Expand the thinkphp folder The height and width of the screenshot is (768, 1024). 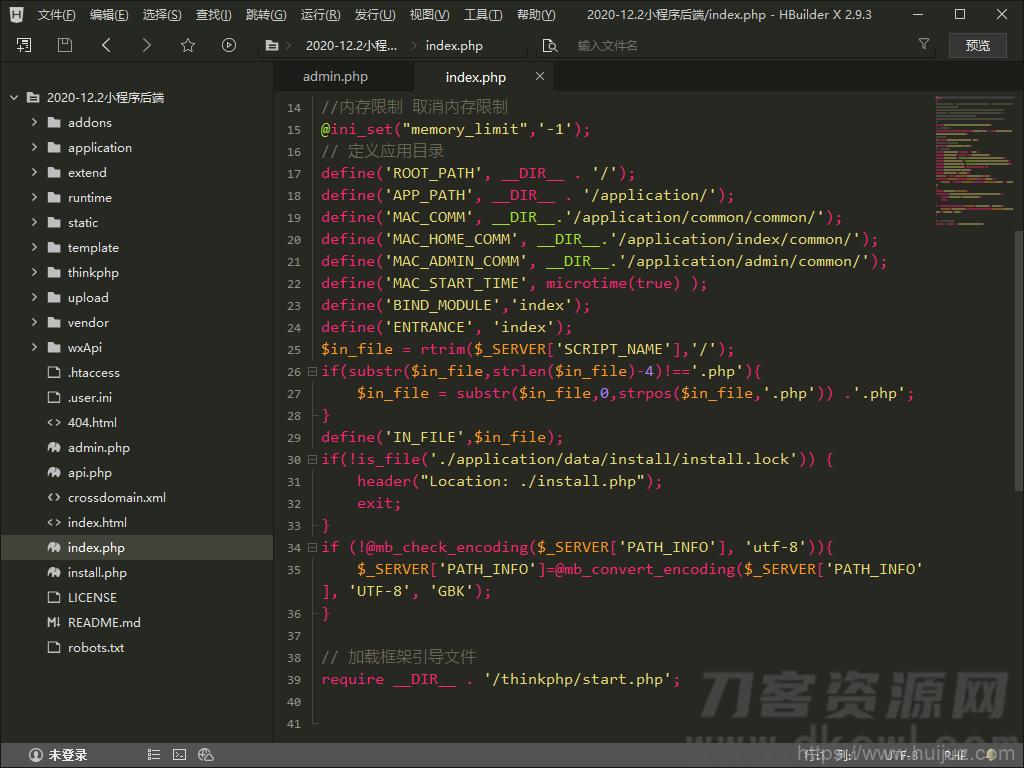click(35, 272)
